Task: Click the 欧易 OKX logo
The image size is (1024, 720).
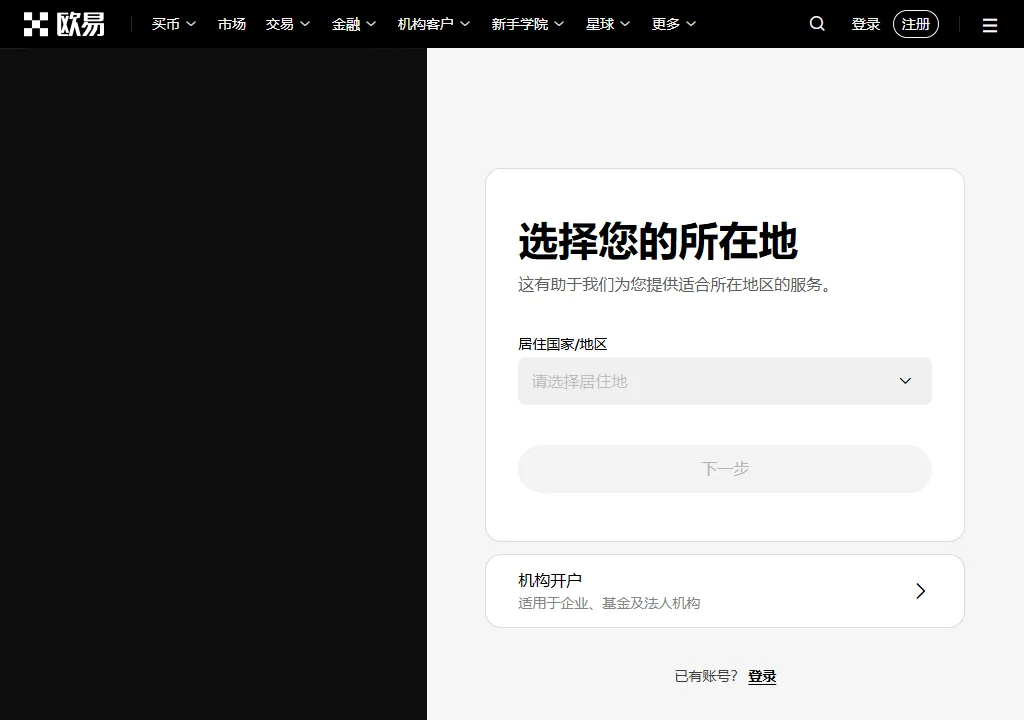Action: pos(64,24)
